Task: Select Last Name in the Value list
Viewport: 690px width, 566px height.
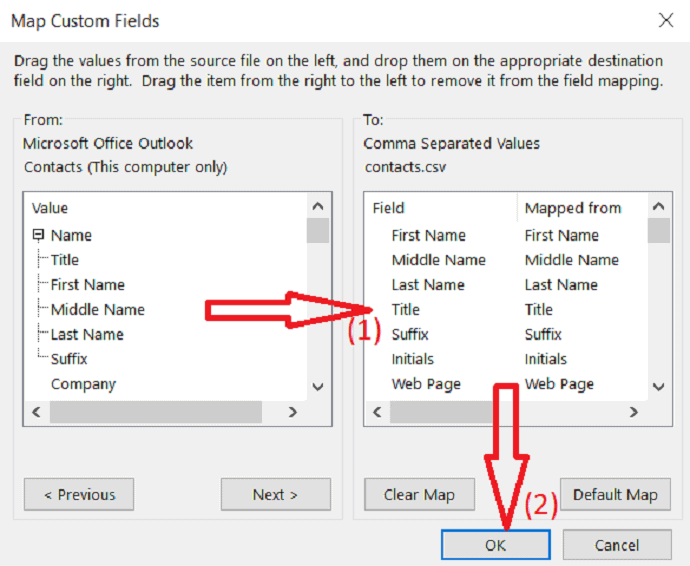Action: click(87, 334)
